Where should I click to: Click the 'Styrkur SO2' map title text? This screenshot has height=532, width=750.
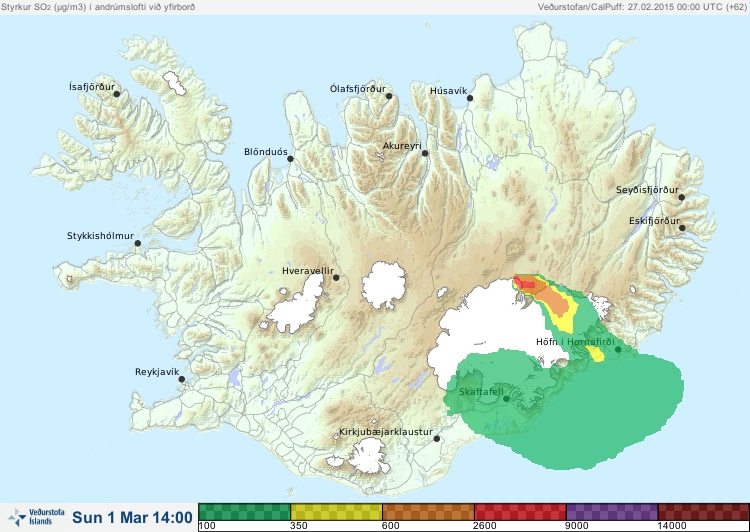tap(98, 7)
